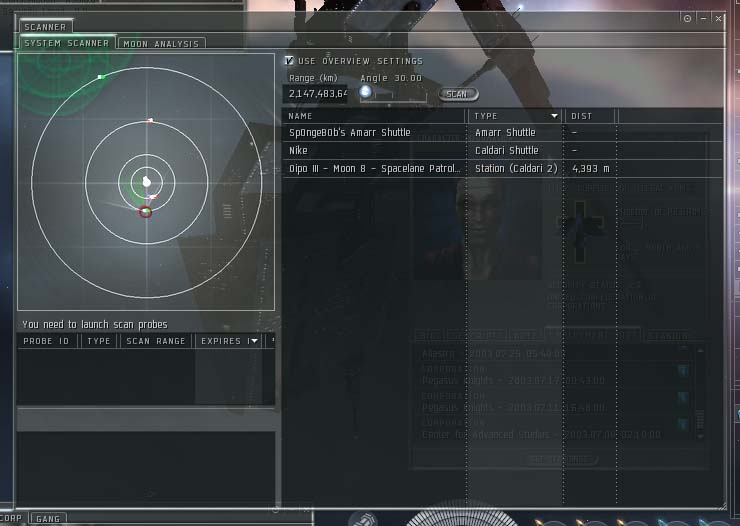Switch to the System Scanner tab
This screenshot has height=526, width=740.
[67, 44]
